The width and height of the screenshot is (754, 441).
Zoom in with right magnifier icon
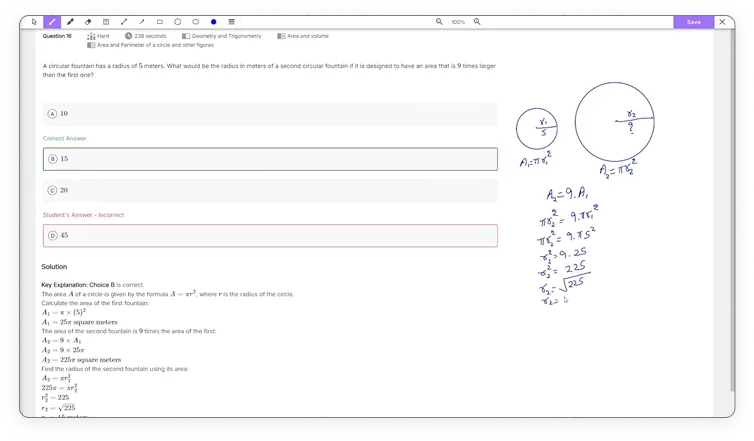(x=477, y=22)
